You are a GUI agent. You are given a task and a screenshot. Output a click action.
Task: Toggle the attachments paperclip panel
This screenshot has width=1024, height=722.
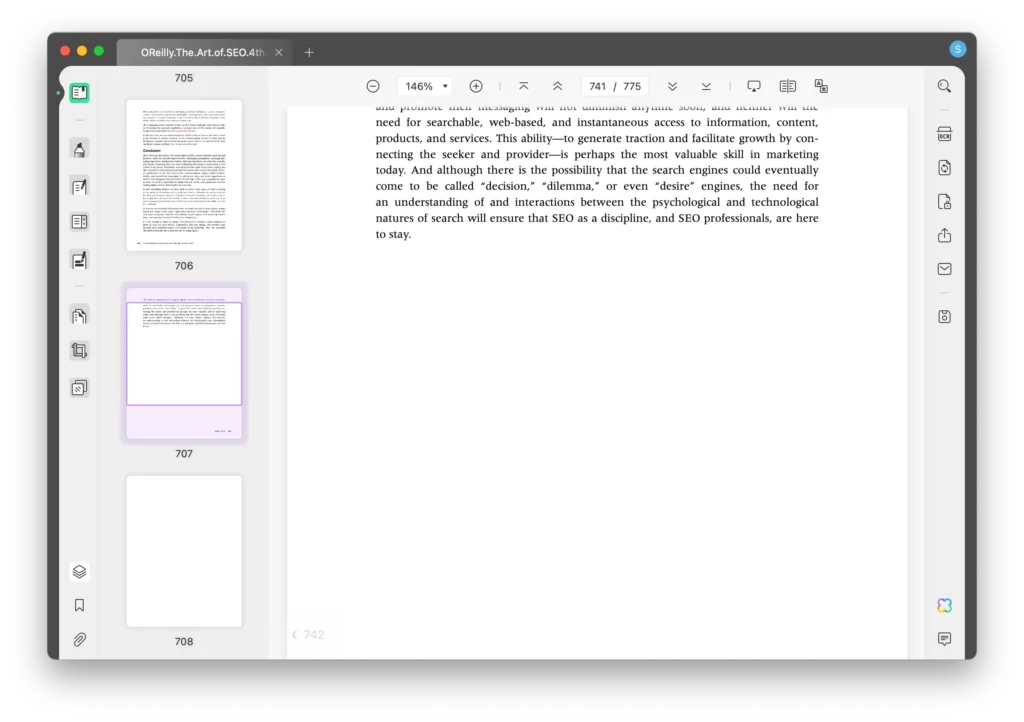(x=79, y=639)
